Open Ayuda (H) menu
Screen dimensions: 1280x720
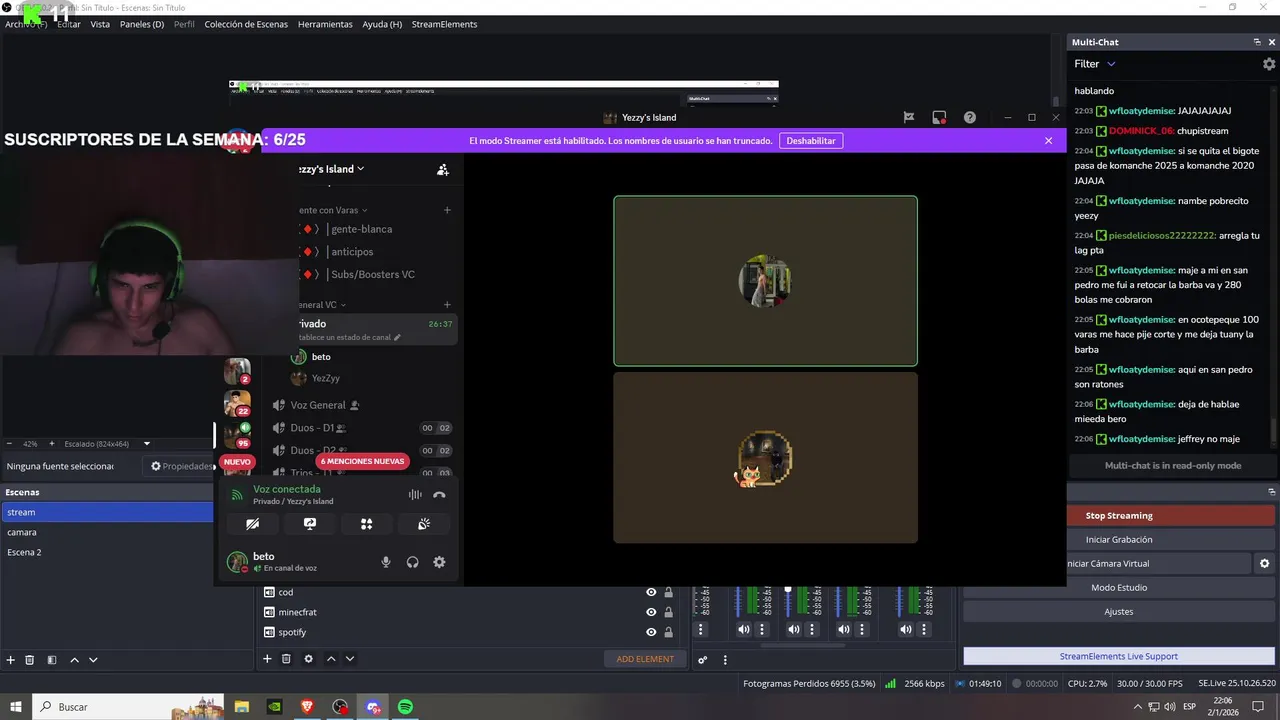382,24
